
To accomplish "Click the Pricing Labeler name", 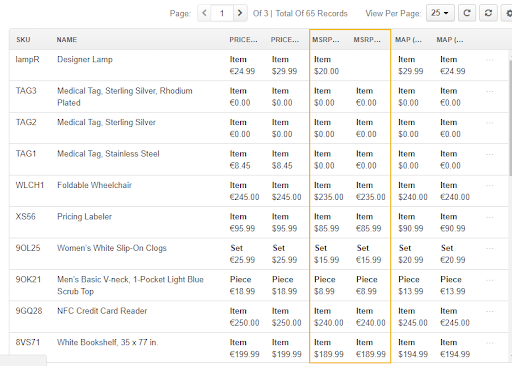I will point(84,217).
